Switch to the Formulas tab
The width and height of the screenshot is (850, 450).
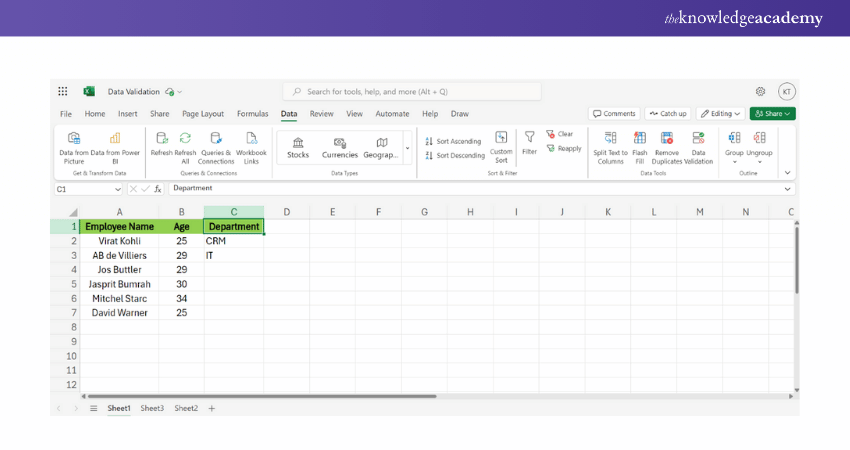pyautogui.click(x=252, y=114)
